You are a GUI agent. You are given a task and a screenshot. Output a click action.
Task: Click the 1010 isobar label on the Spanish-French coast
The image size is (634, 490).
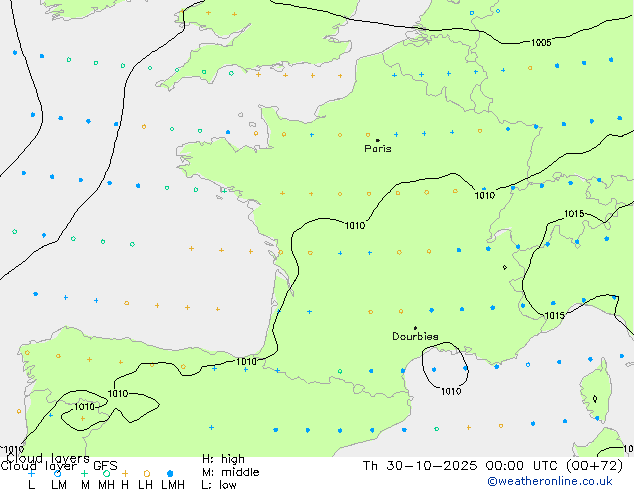[x=246, y=361]
